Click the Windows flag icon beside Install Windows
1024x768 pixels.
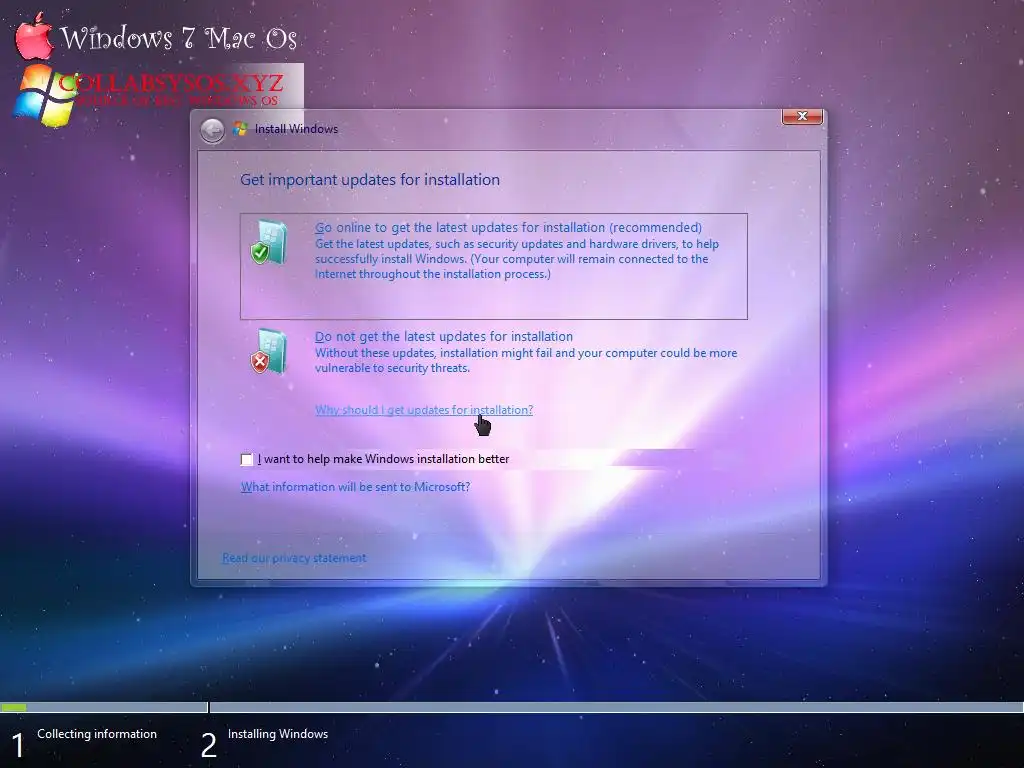[x=241, y=129]
